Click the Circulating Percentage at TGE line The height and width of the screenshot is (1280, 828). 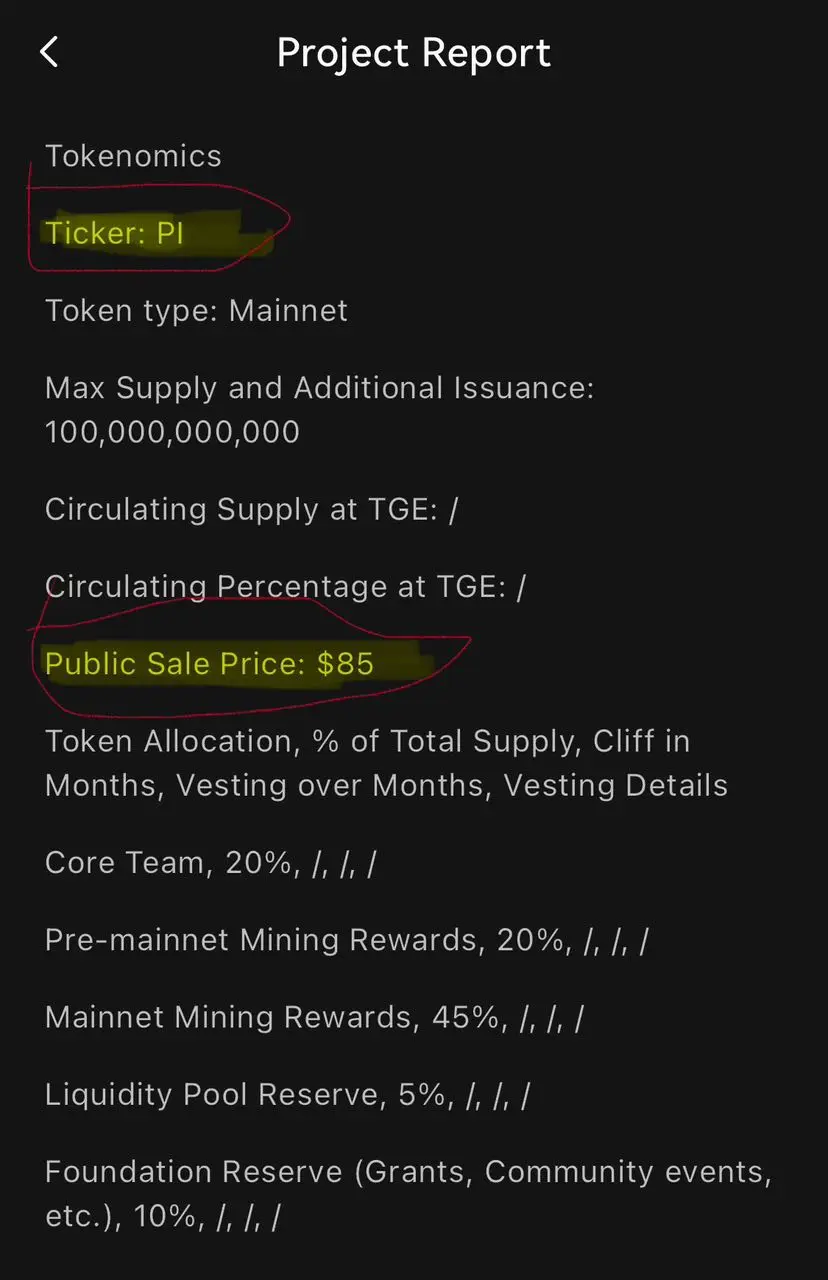pos(285,586)
